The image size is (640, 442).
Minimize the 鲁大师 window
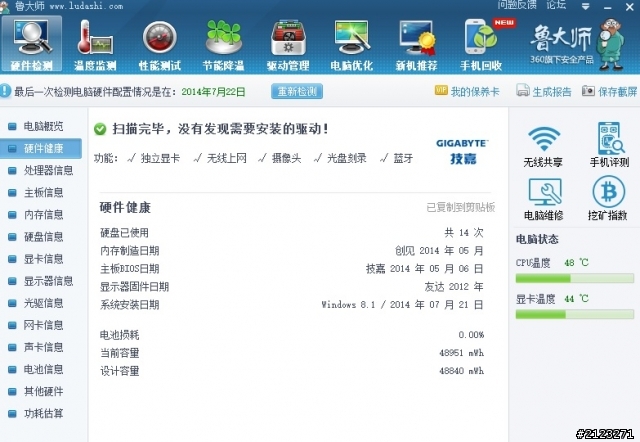607,7
